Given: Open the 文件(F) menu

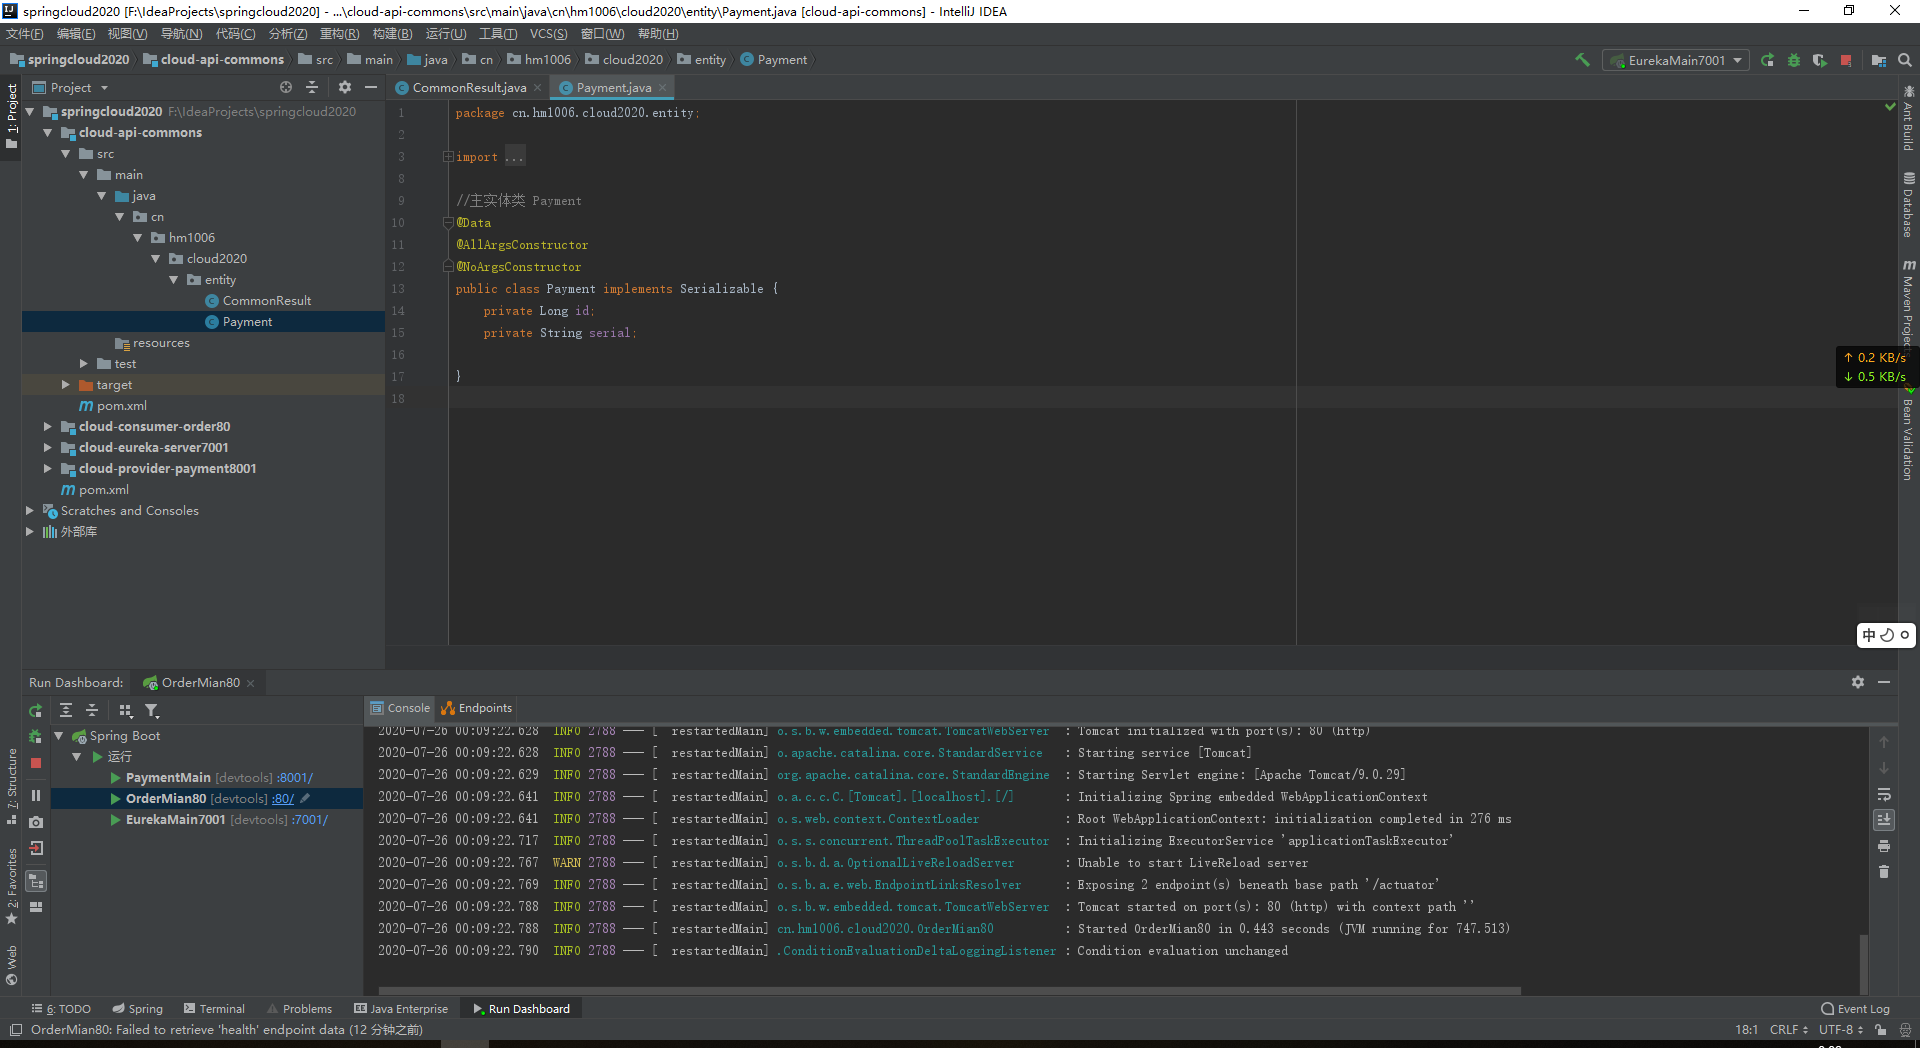Looking at the screenshot, I should (25, 34).
